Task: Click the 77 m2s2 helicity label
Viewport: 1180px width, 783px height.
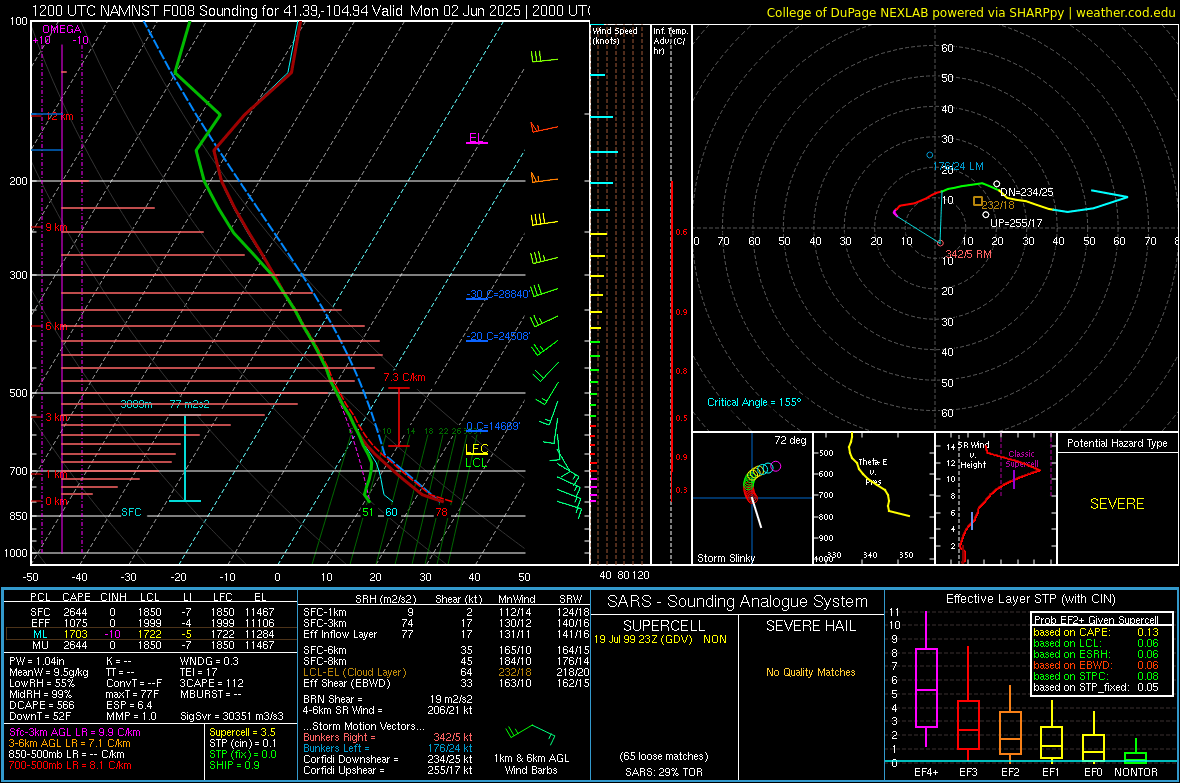Action: click(189, 404)
